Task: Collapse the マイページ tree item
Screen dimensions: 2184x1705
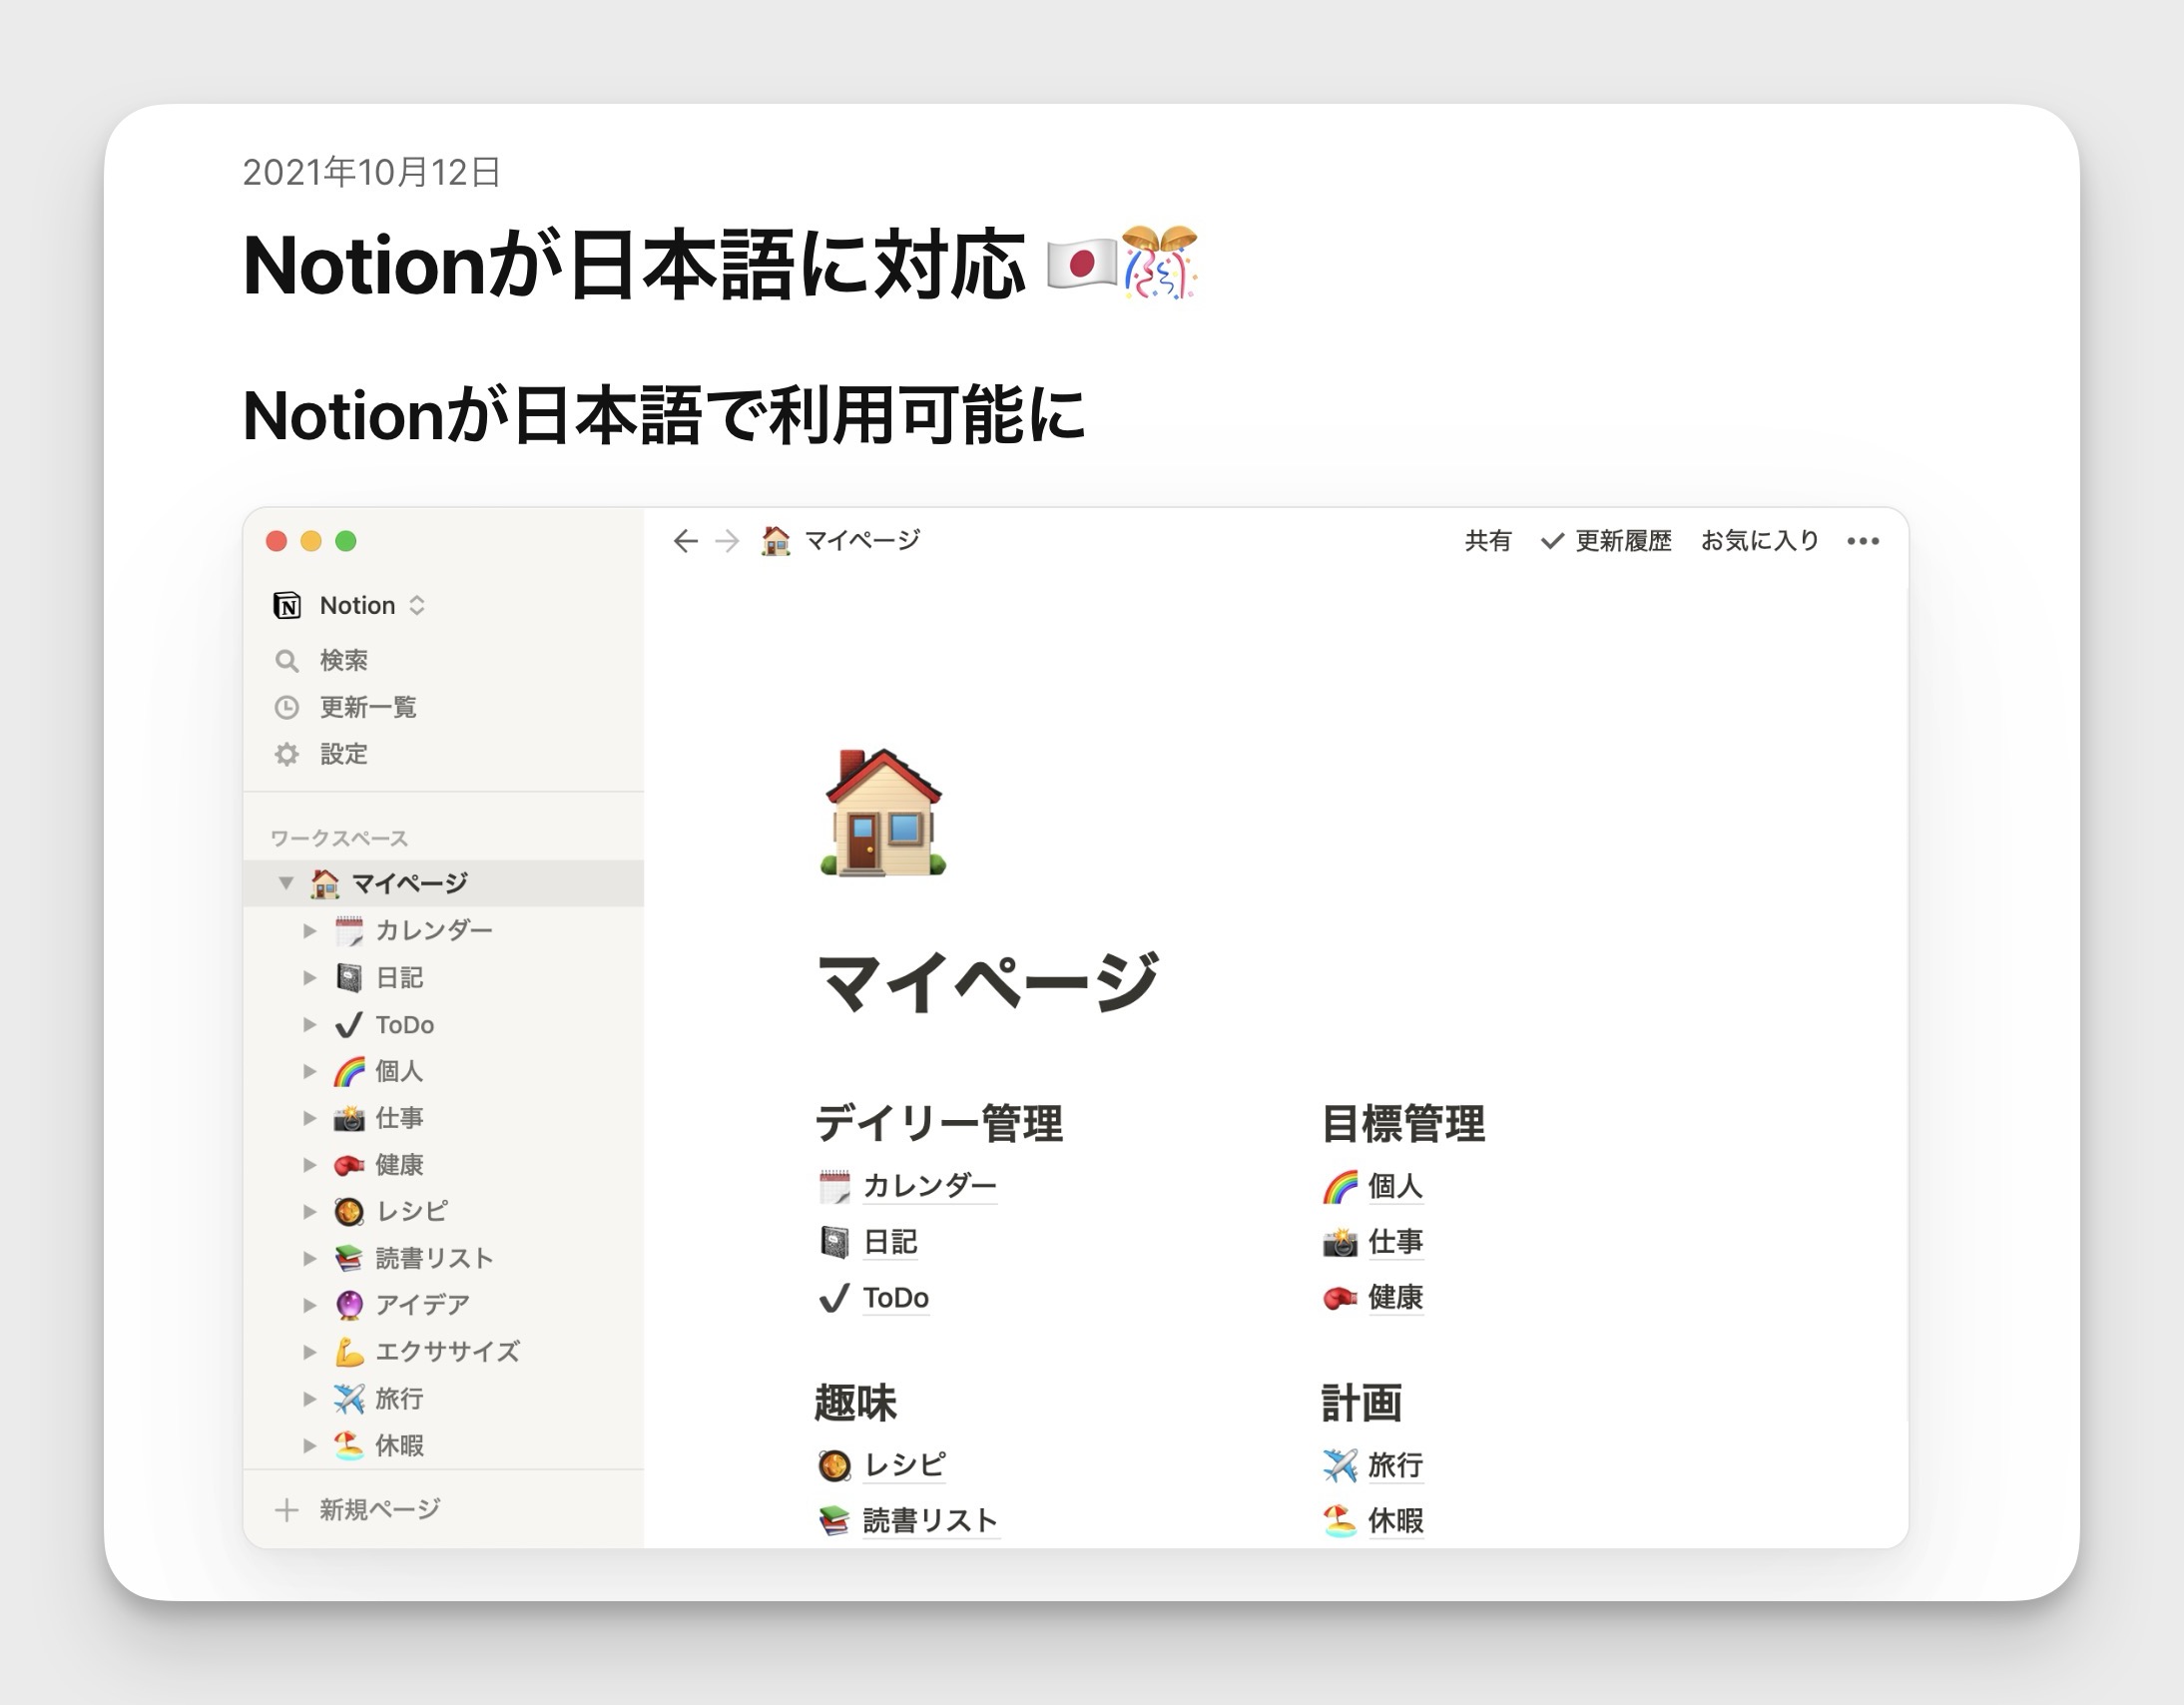Action: [286, 883]
